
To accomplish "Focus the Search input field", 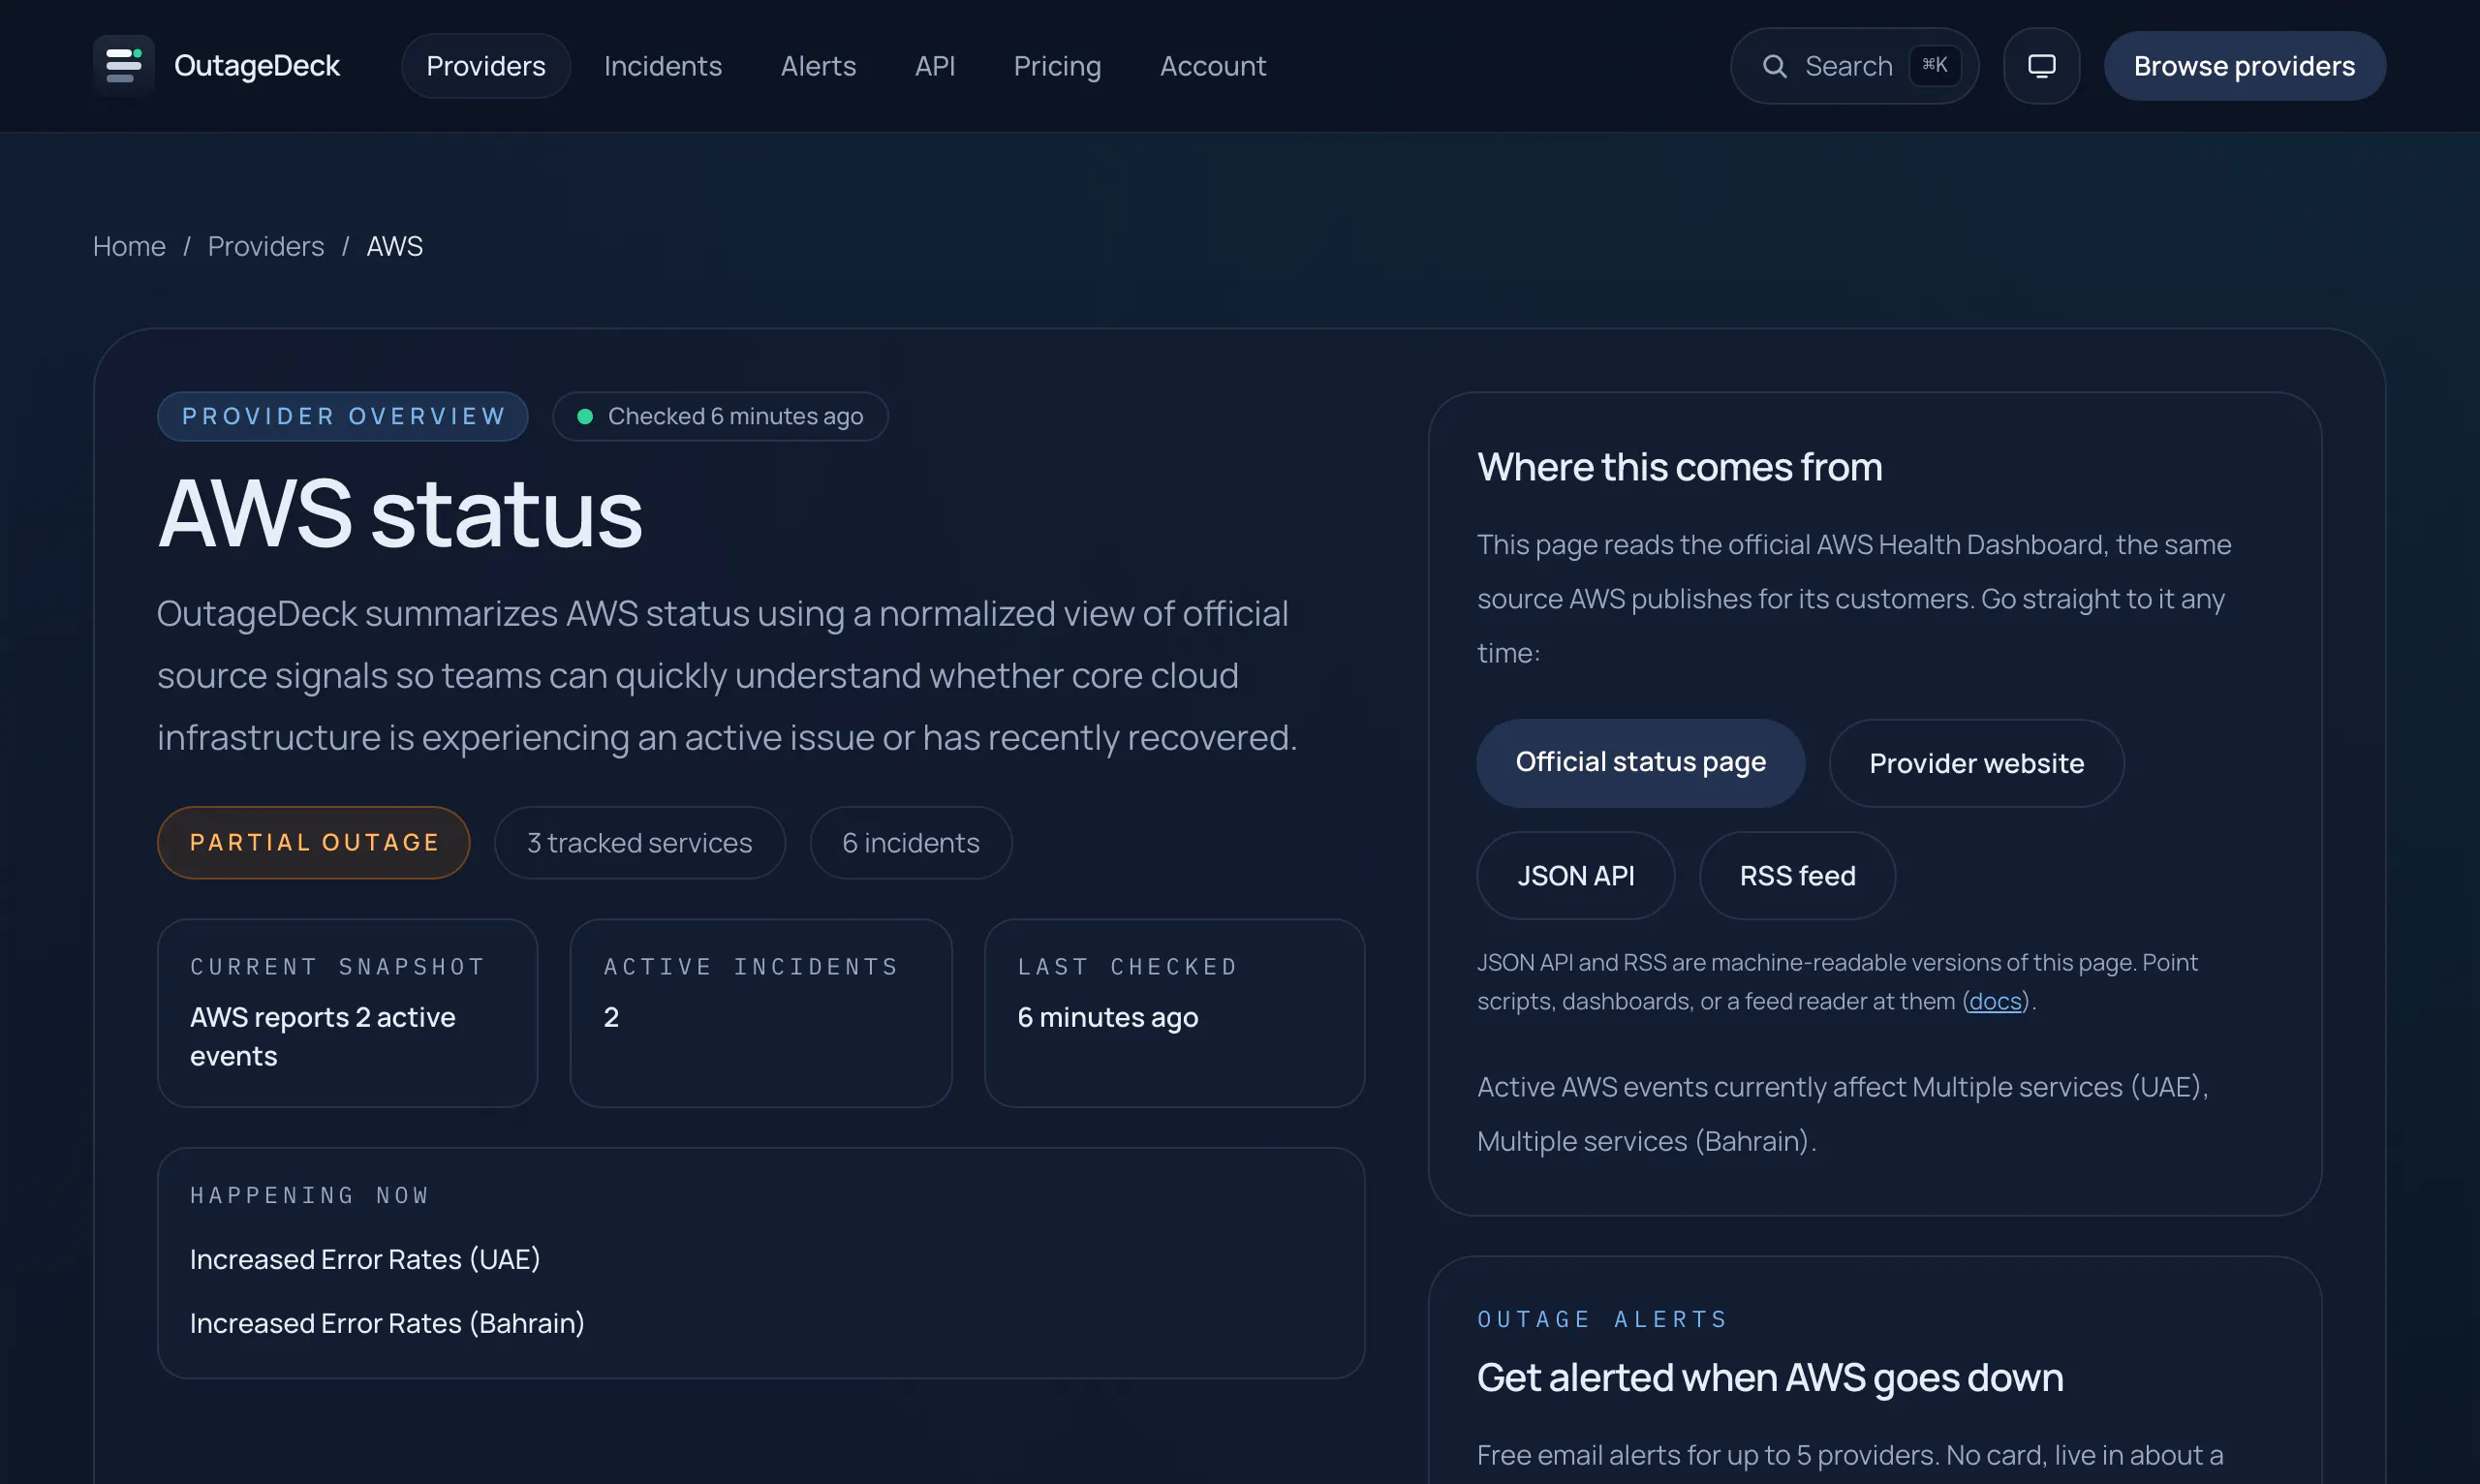I will pos(1854,66).
